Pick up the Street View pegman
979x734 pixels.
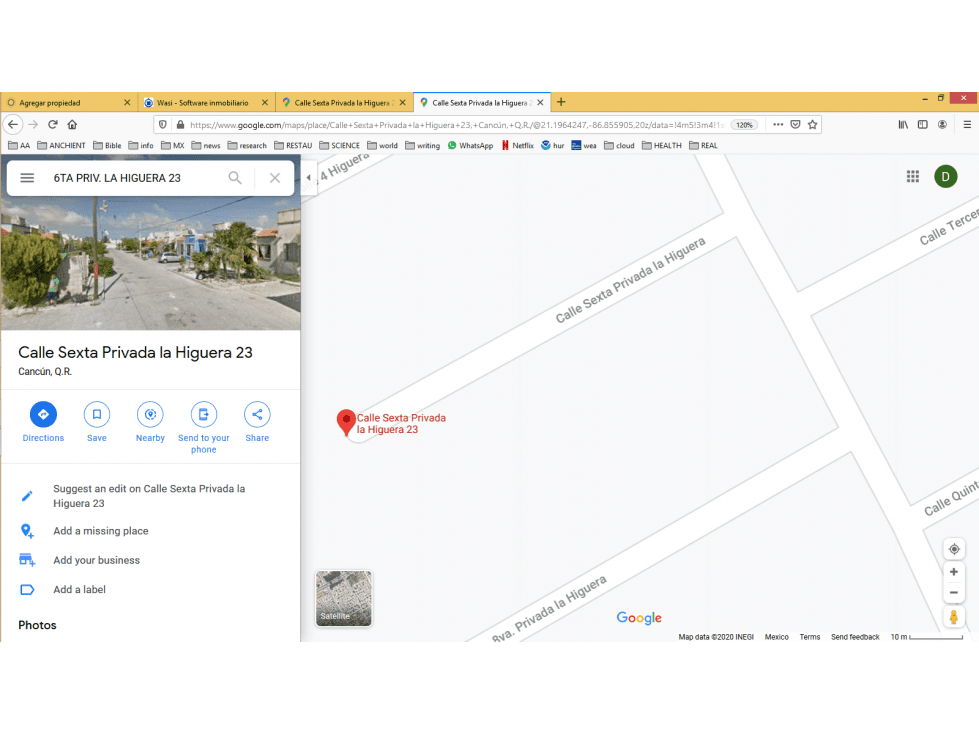pyautogui.click(x=953, y=617)
